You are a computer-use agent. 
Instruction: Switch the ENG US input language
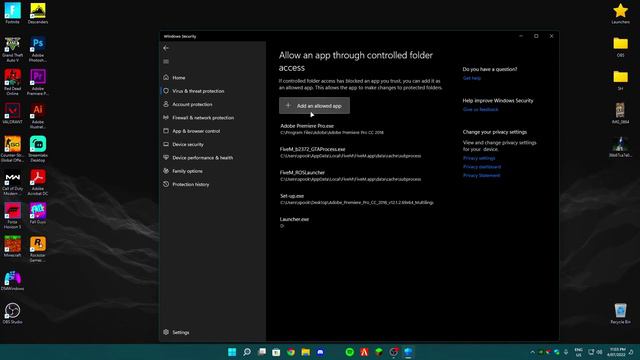[x=578, y=352]
